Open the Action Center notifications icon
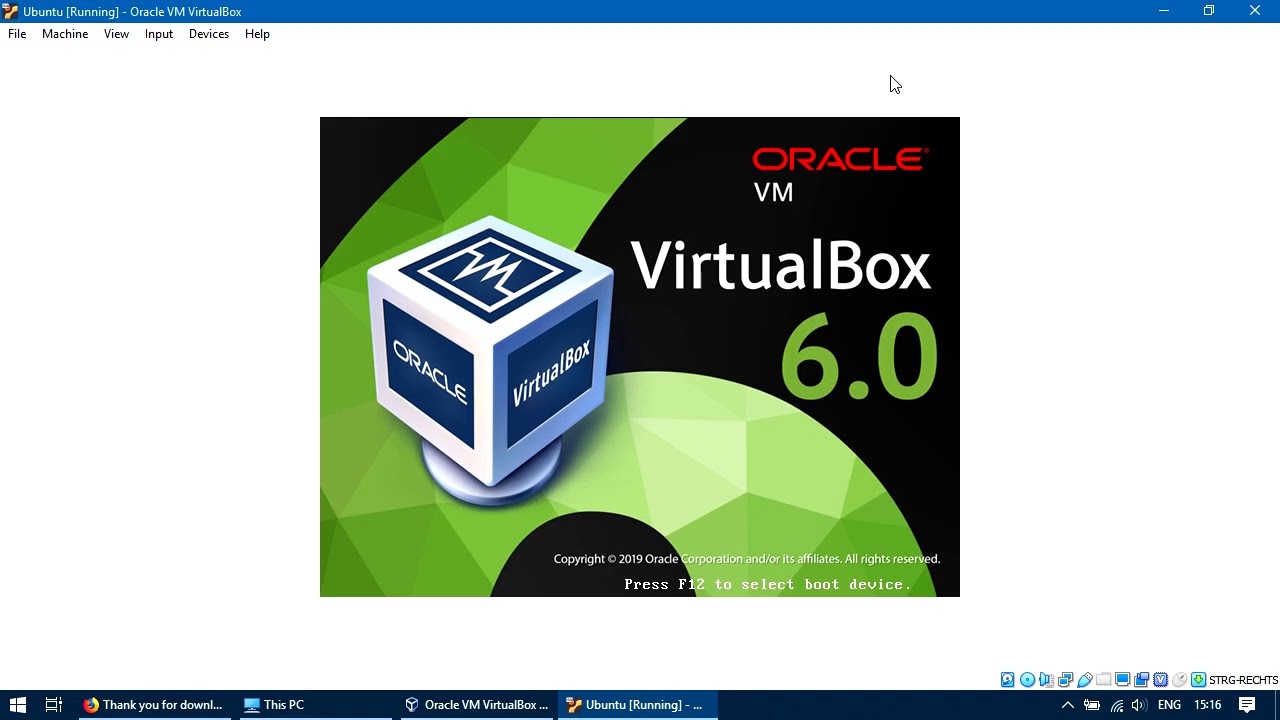1280x720 pixels. click(x=1247, y=705)
